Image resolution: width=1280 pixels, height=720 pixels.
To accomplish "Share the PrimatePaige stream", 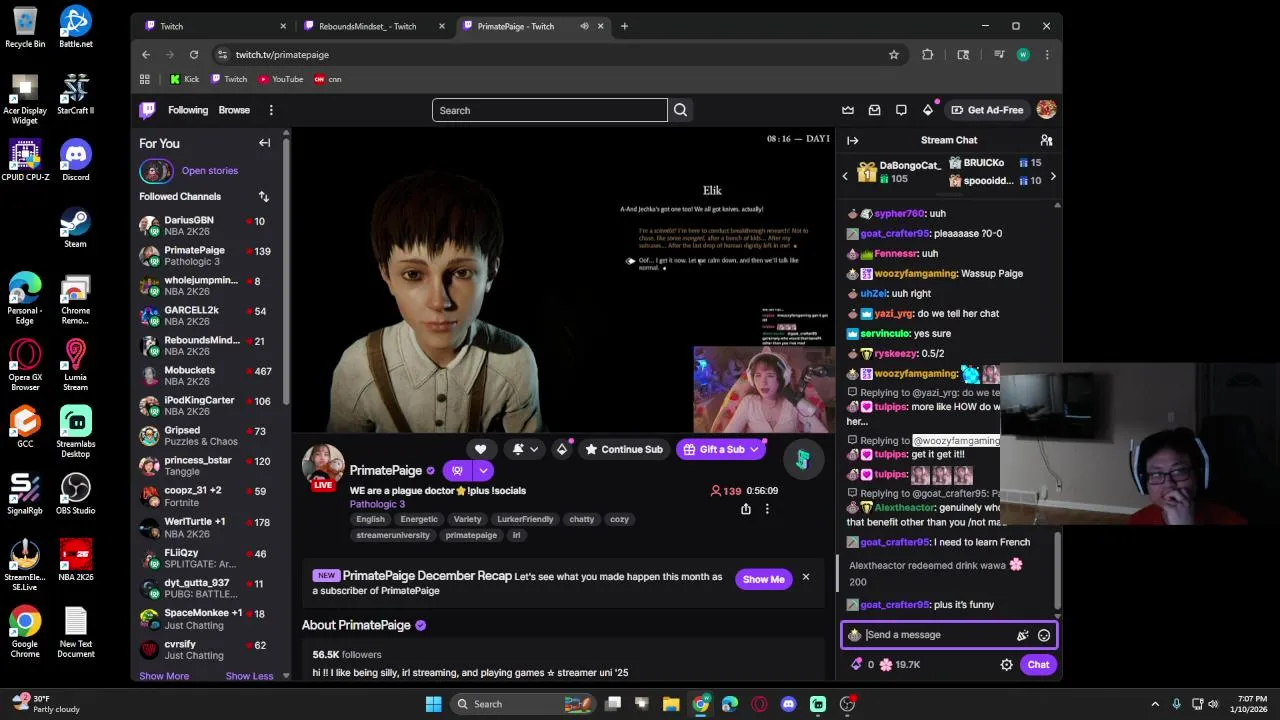I will [x=745, y=509].
